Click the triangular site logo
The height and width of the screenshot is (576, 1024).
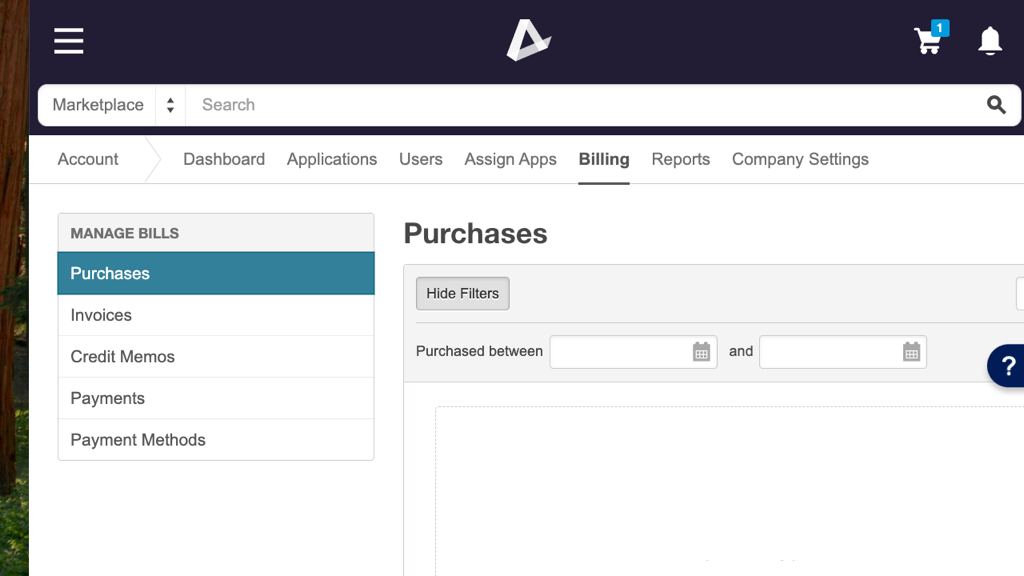[528, 40]
